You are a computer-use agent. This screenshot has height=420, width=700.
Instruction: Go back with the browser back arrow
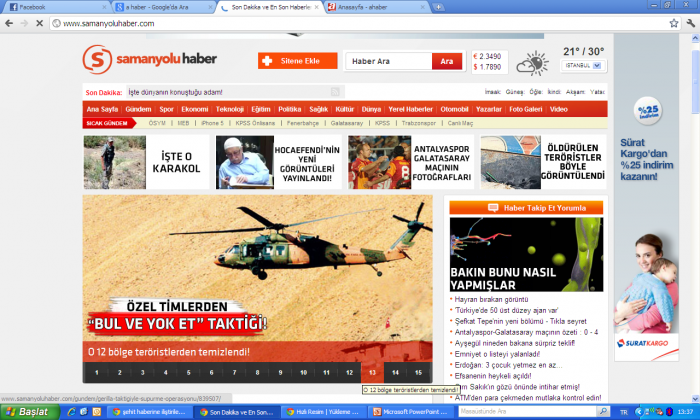click(x=9, y=23)
